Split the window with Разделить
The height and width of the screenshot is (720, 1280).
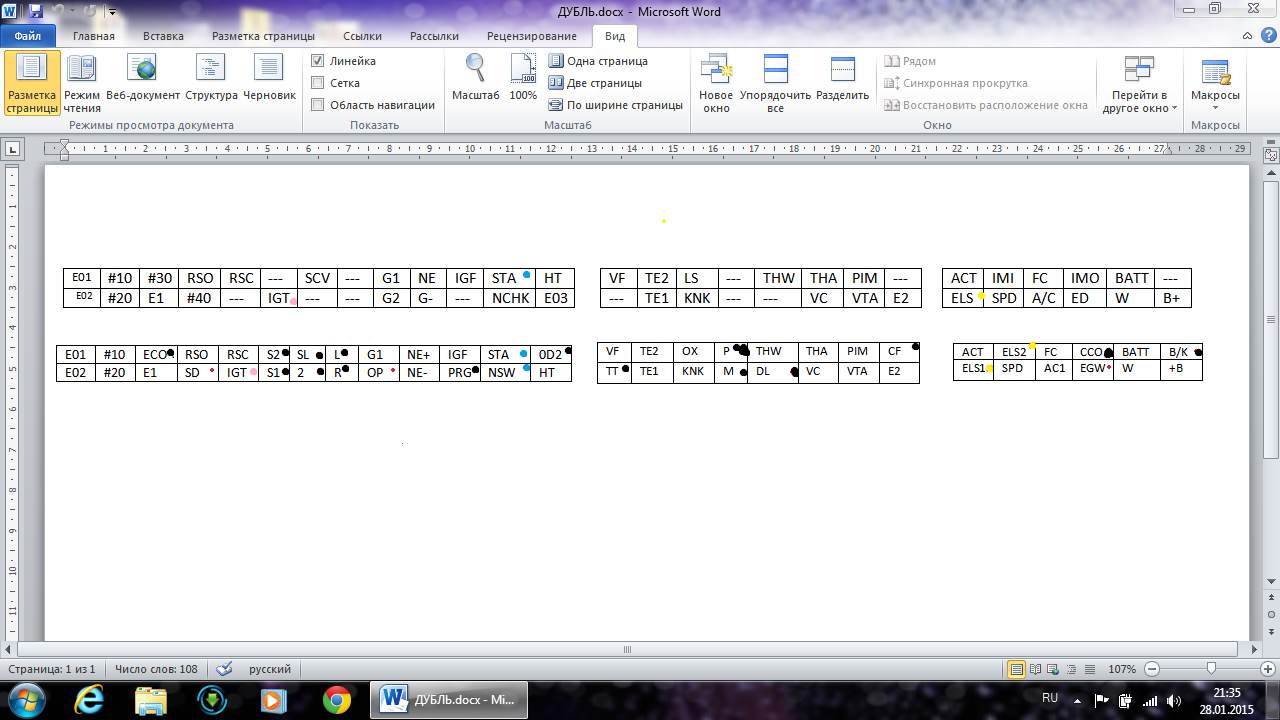tap(842, 82)
